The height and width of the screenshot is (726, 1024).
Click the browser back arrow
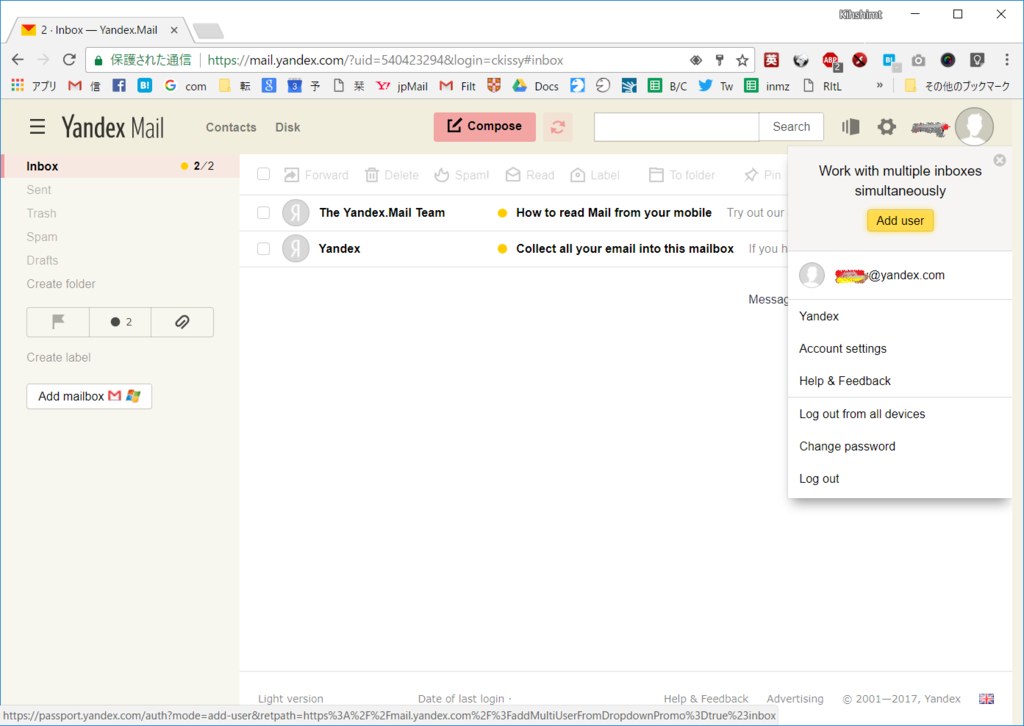(x=18, y=60)
